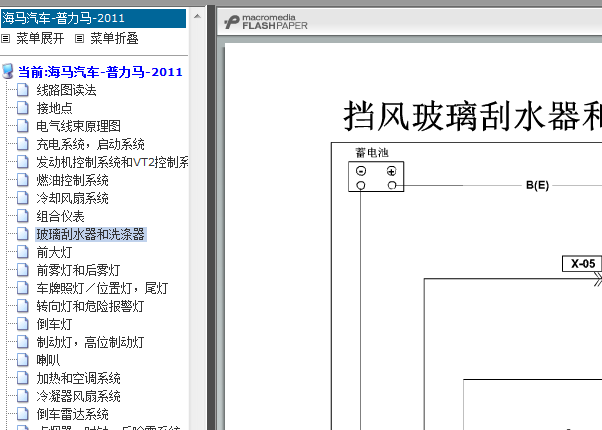
Task: Click the page icon next to 倒车雷达系统
Action: (23, 414)
